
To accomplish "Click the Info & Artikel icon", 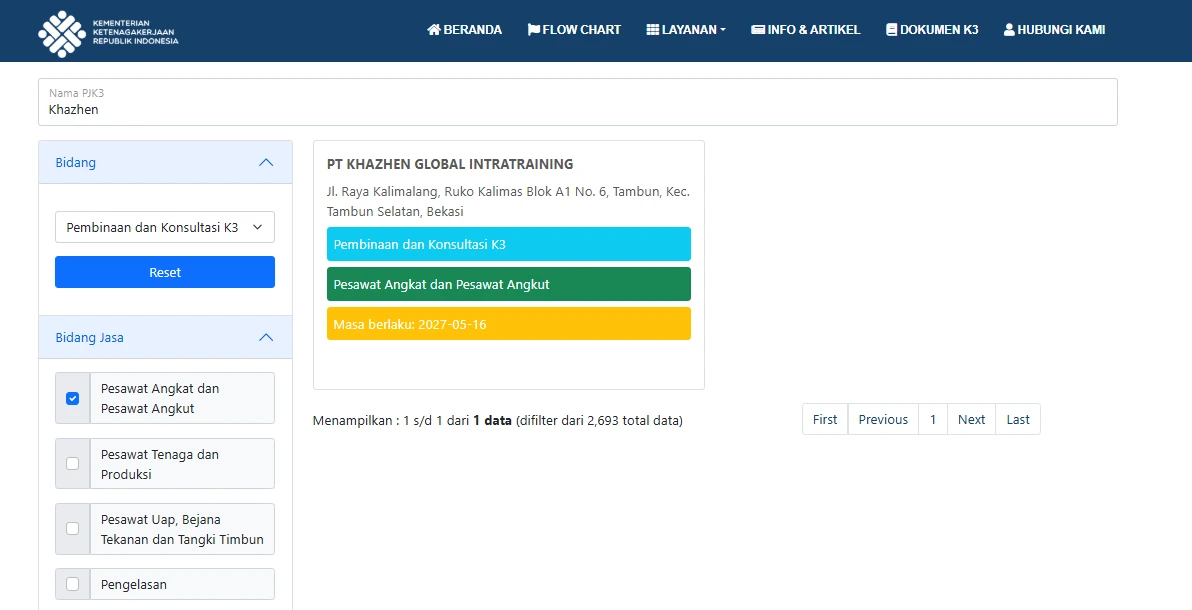I will (x=758, y=30).
